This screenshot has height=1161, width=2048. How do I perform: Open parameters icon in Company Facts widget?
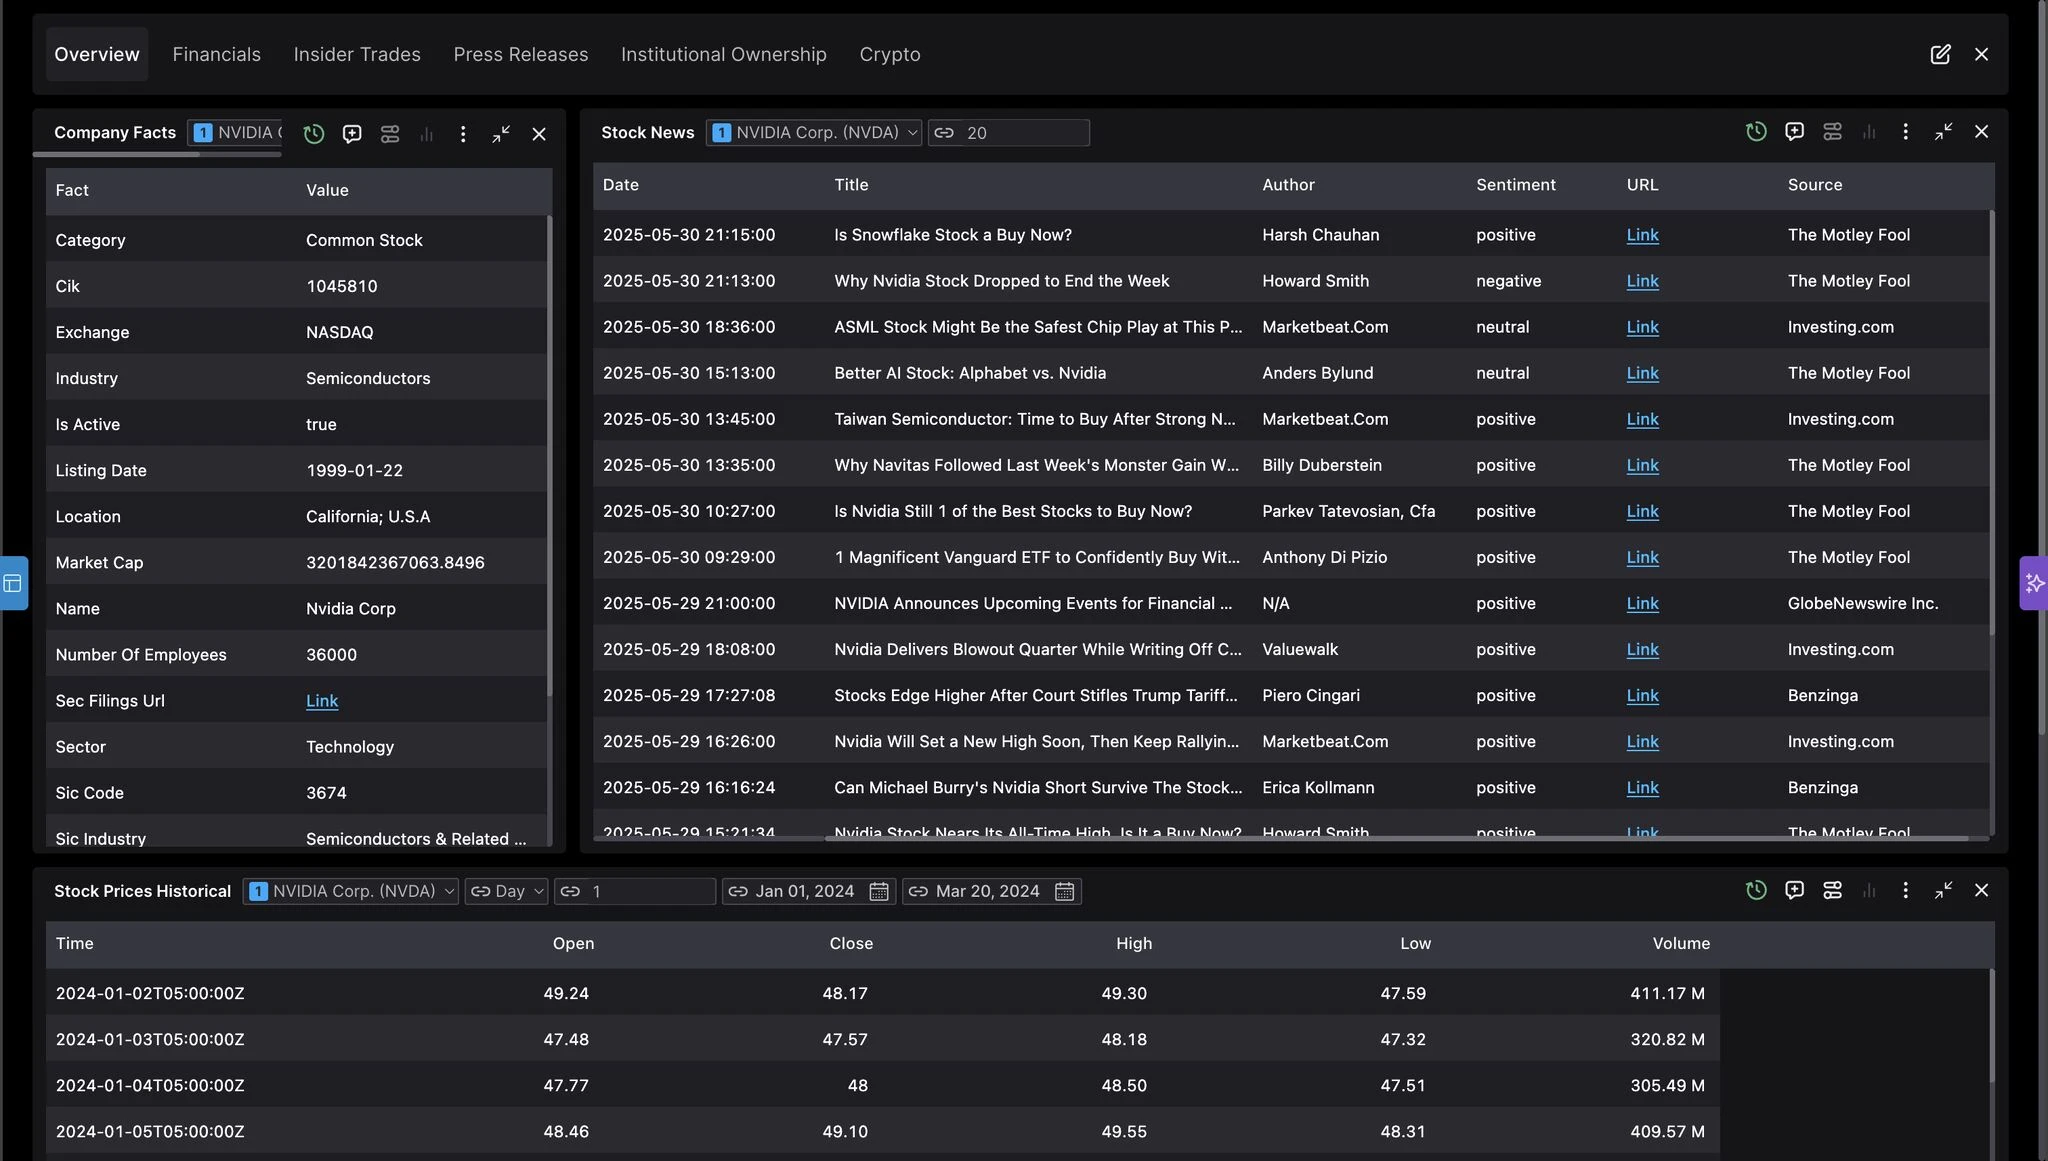coord(390,134)
